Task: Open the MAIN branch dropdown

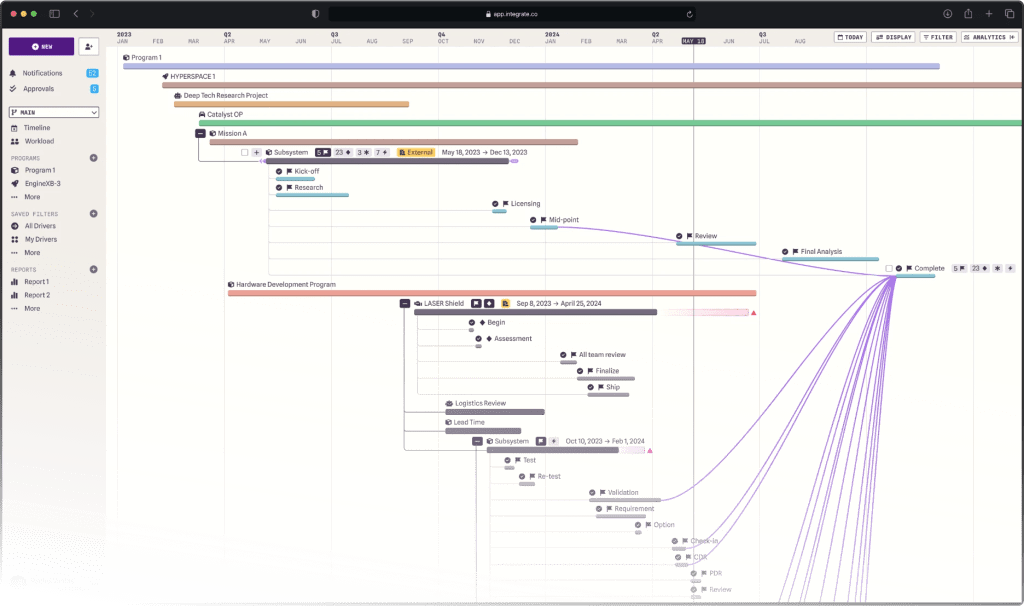Action: tap(54, 113)
